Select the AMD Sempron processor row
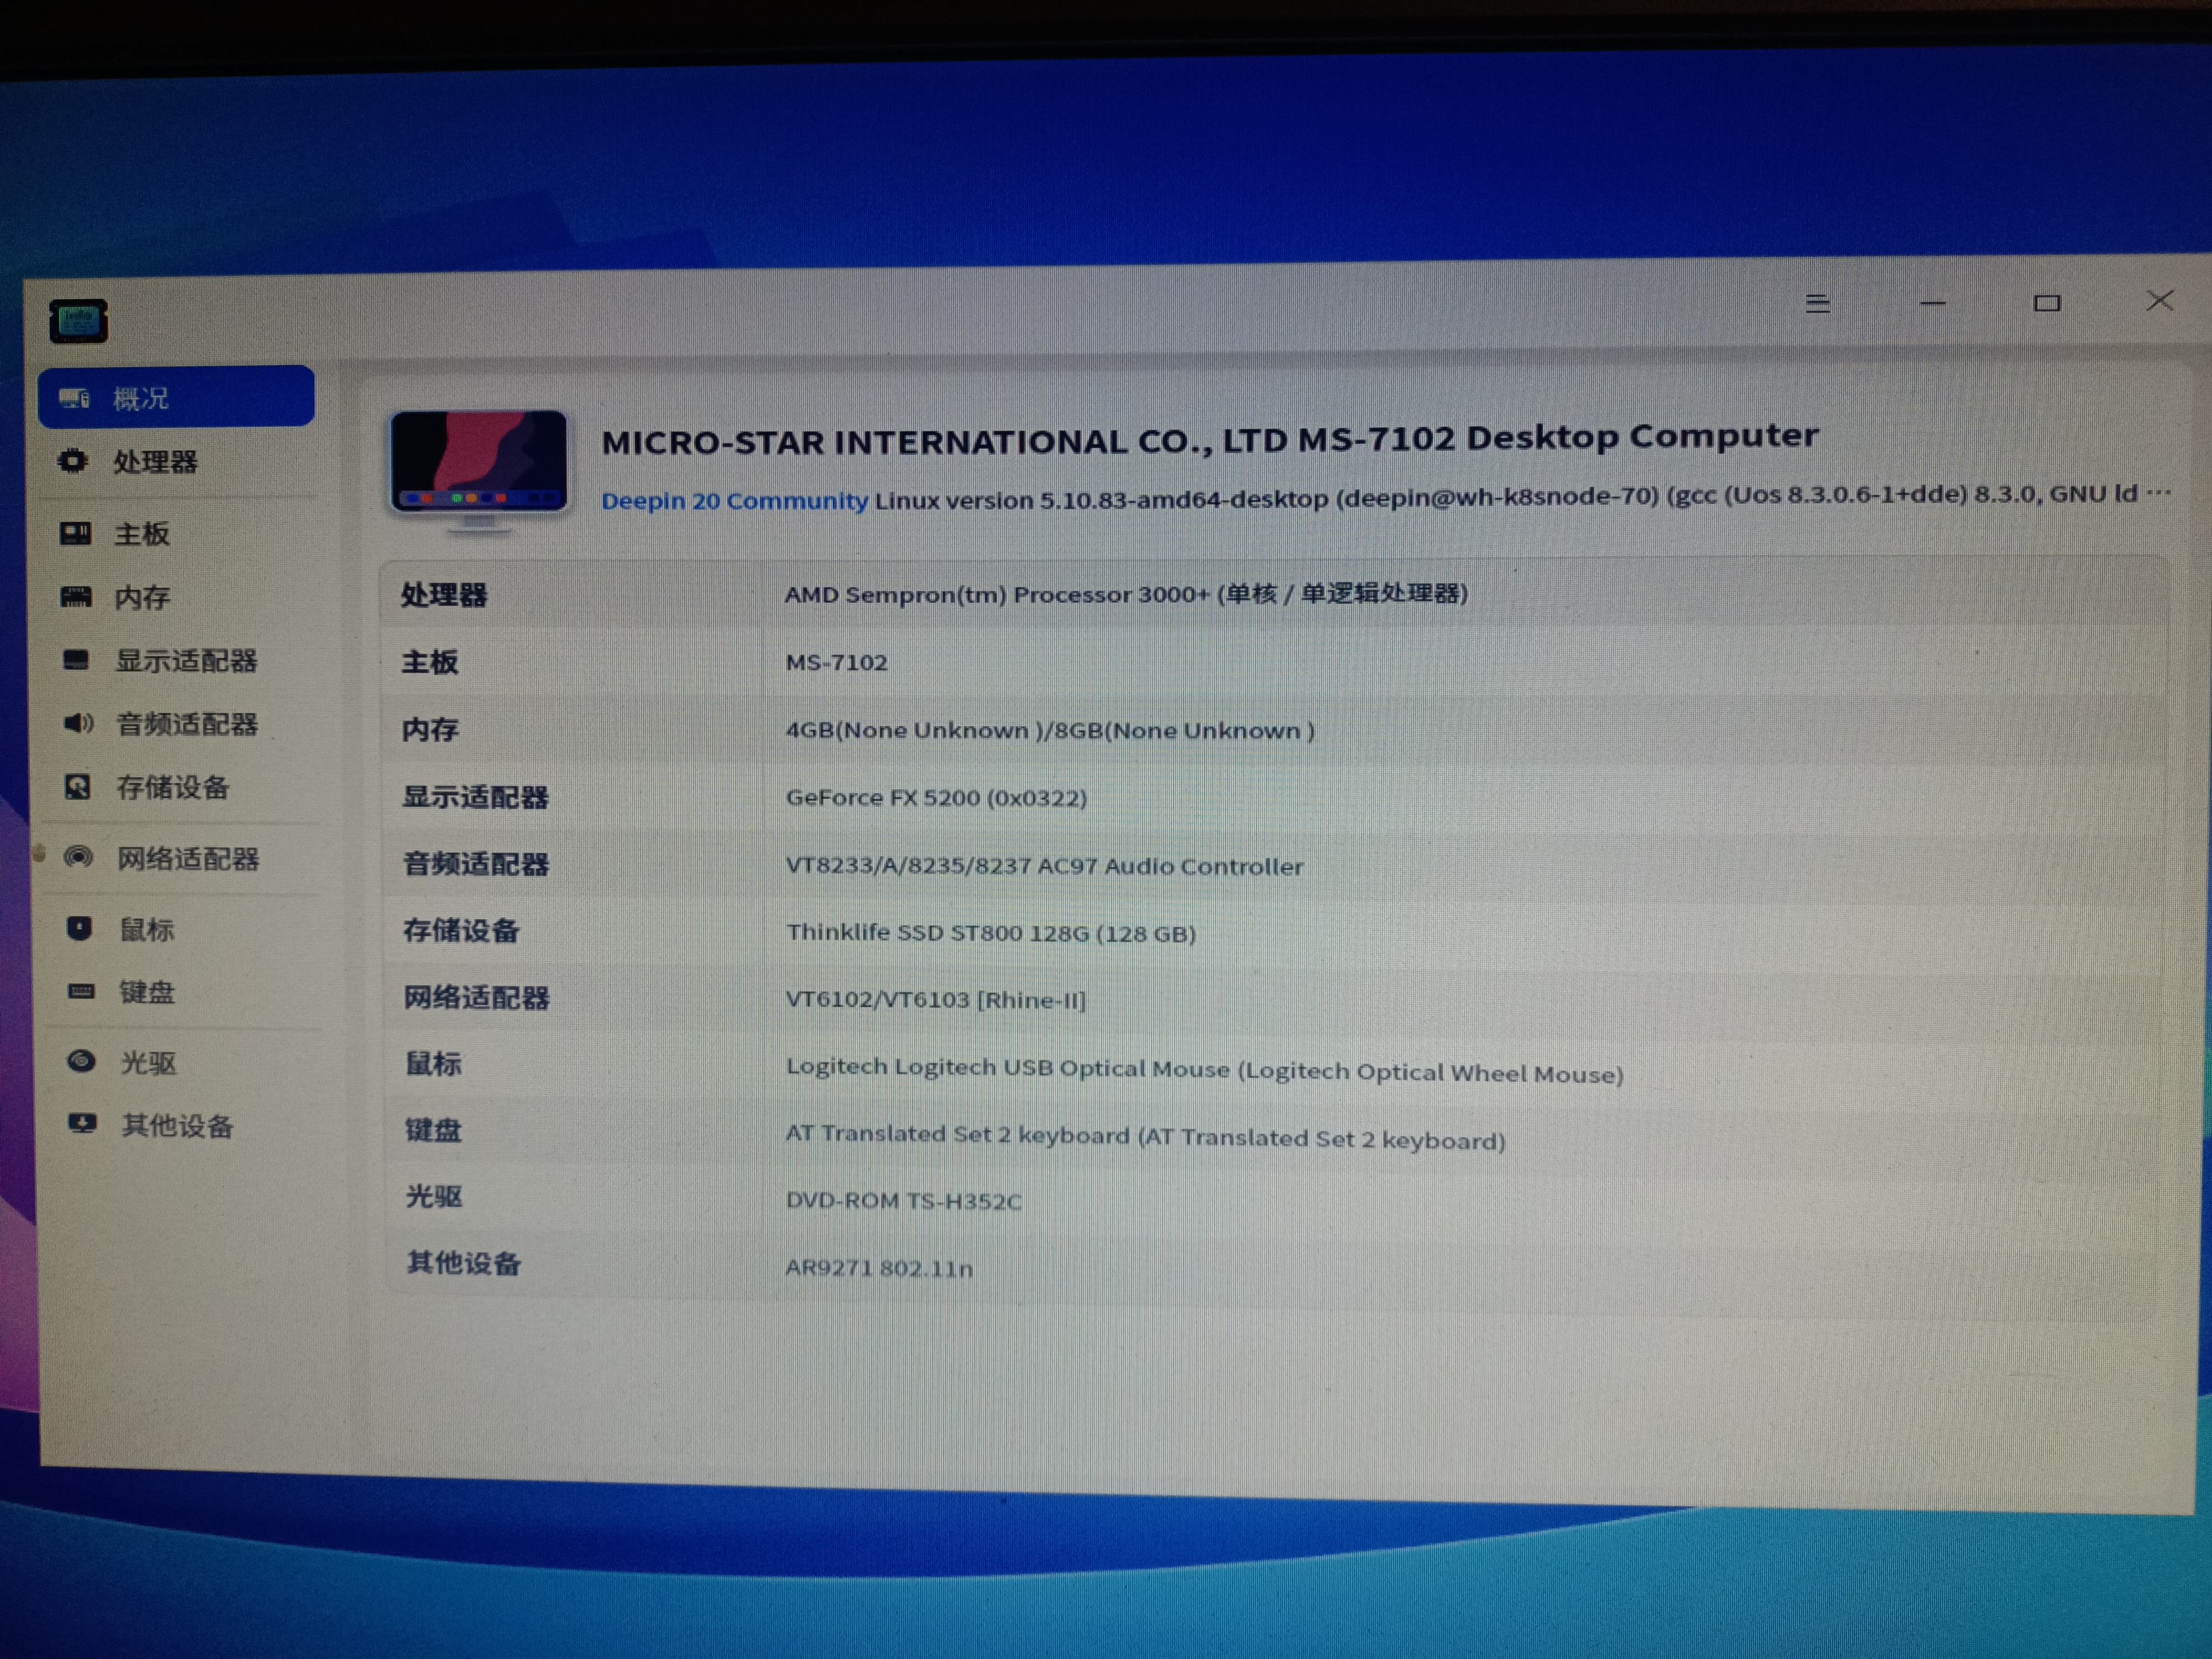The height and width of the screenshot is (1659, 2212). [x=1100, y=594]
